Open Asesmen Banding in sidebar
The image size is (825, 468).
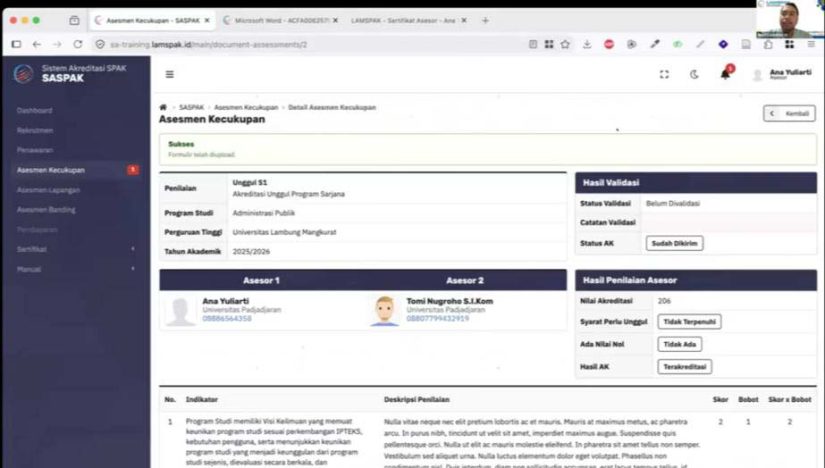tap(46, 210)
